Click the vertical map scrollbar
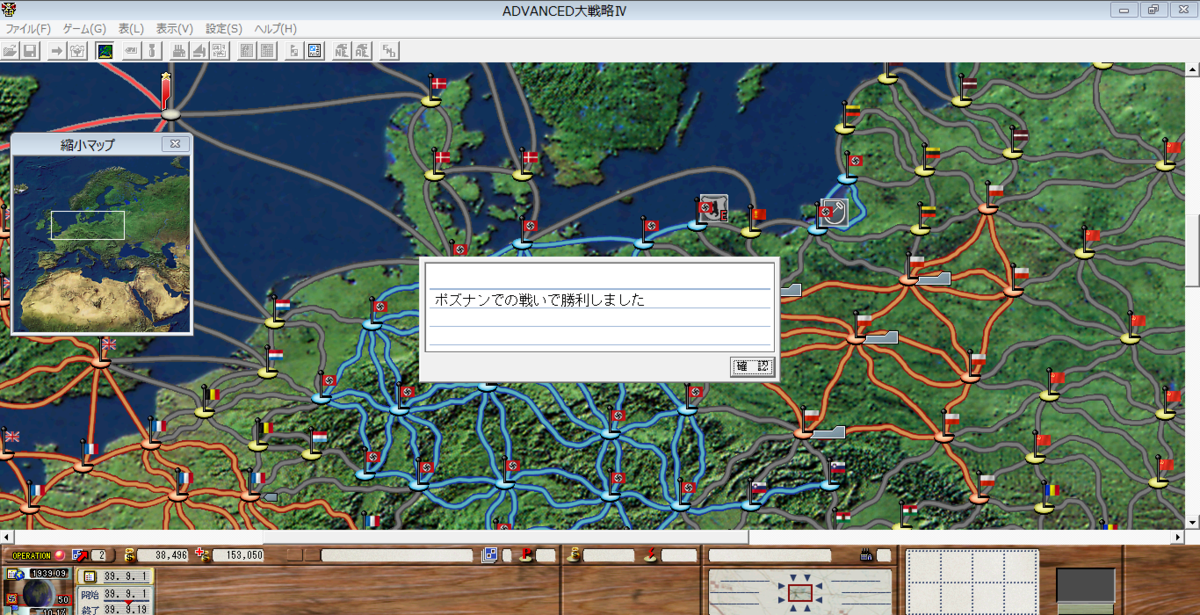1200x615 pixels. [x=1194, y=295]
